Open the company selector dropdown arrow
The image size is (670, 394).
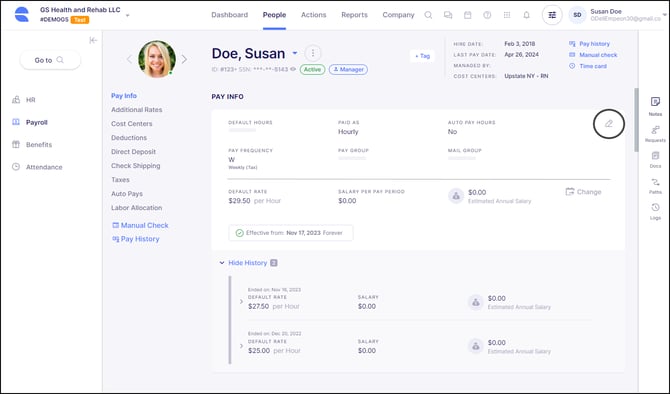(x=127, y=15)
